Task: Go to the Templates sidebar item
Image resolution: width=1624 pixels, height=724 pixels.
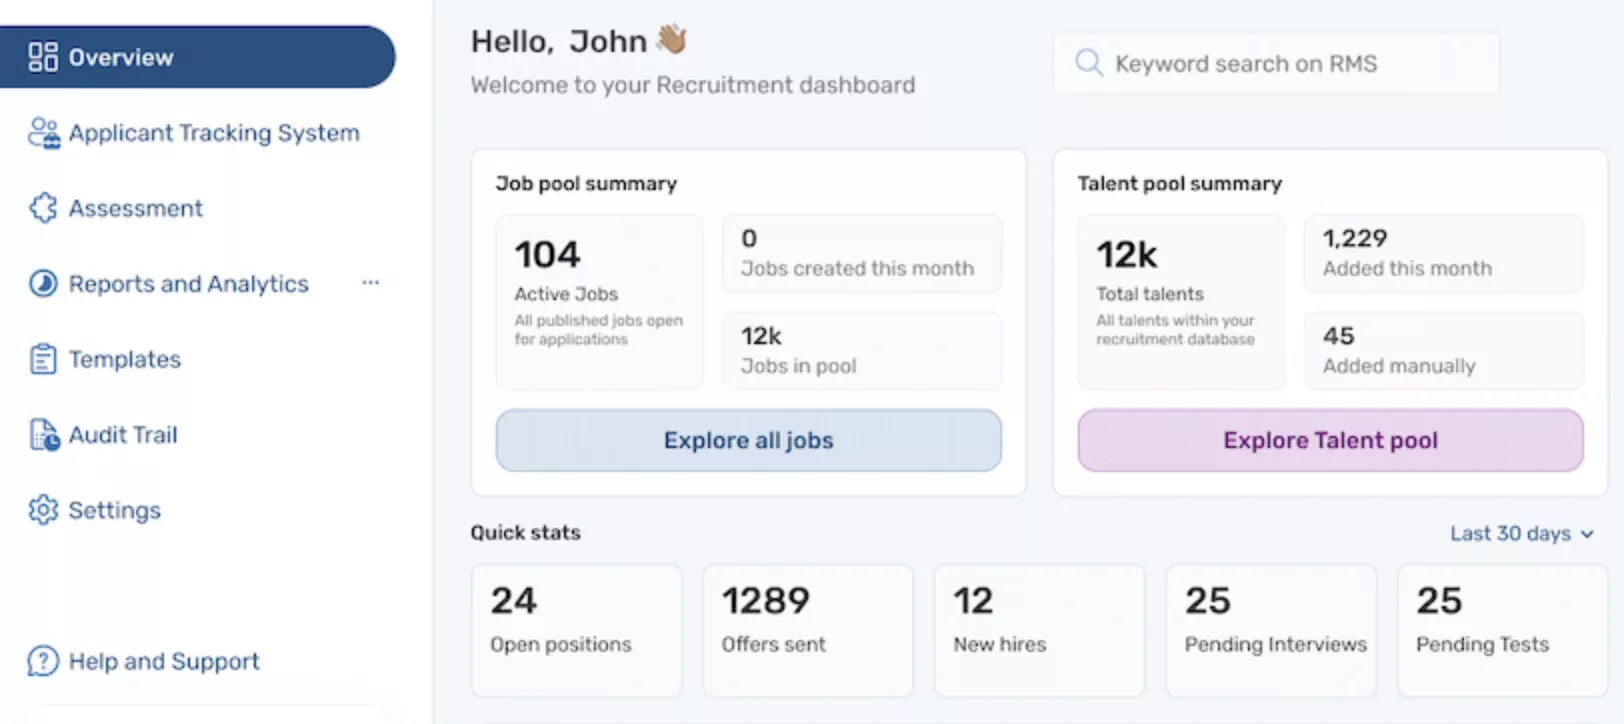Action: pos(124,359)
